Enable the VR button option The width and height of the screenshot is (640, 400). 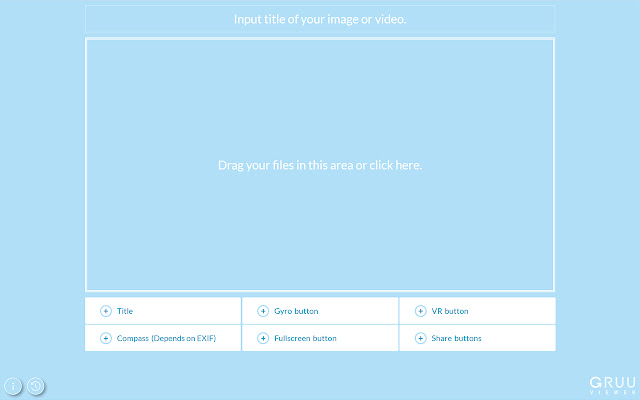click(x=449, y=311)
